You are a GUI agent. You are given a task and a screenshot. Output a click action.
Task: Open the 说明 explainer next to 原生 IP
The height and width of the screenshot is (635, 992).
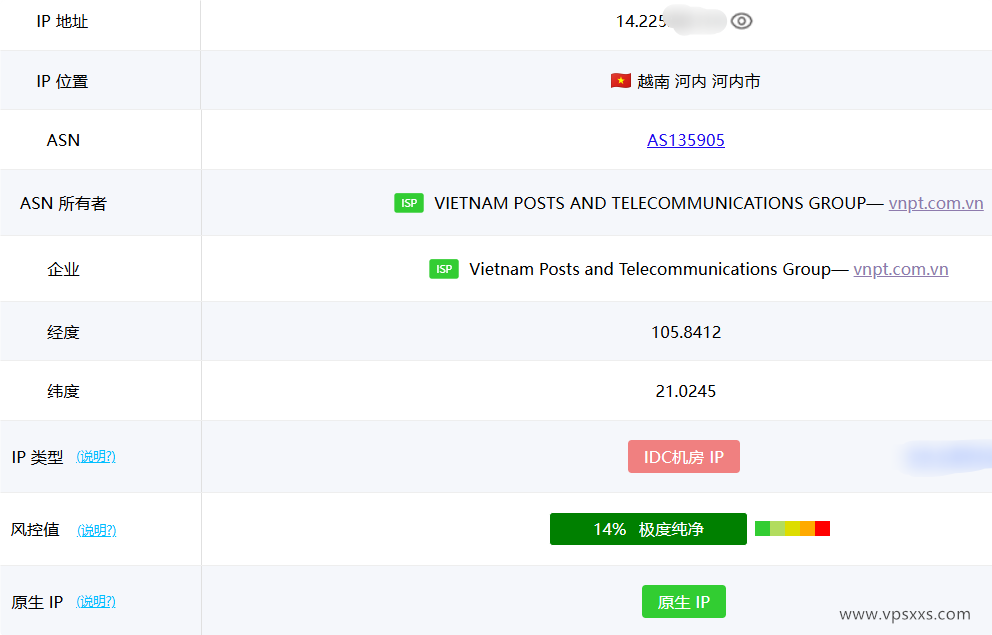point(97,601)
